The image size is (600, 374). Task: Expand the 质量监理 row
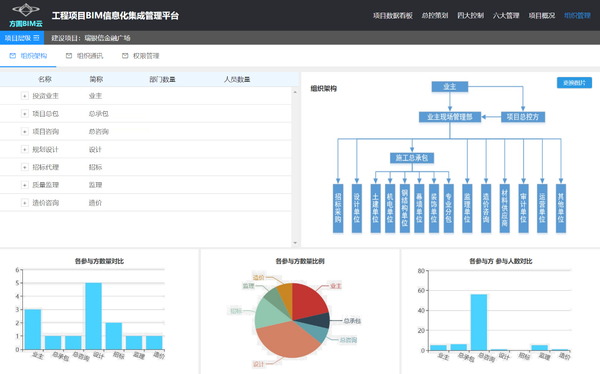pos(24,185)
